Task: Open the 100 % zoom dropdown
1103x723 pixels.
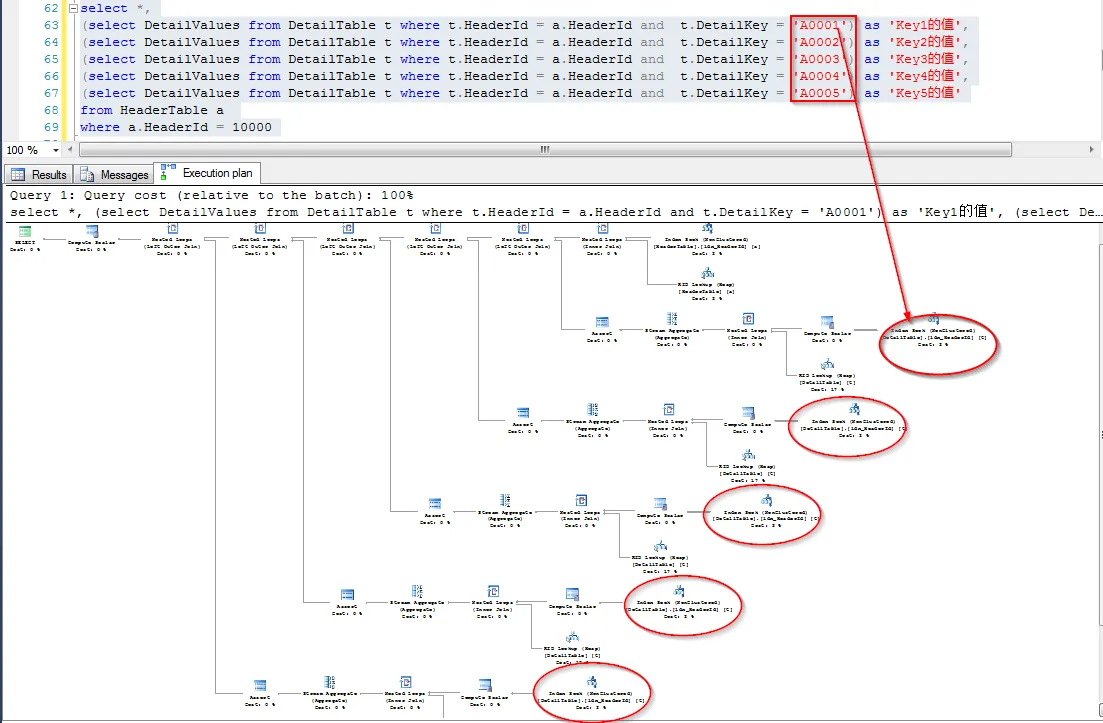Action: tap(56, 150)
